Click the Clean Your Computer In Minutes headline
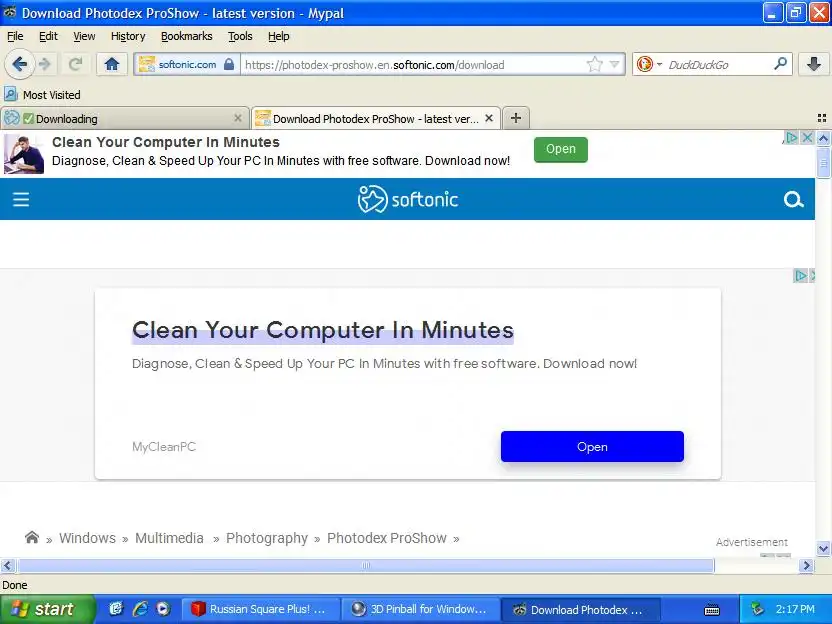This screenshot has width=832, height=624. click(323, 330)
